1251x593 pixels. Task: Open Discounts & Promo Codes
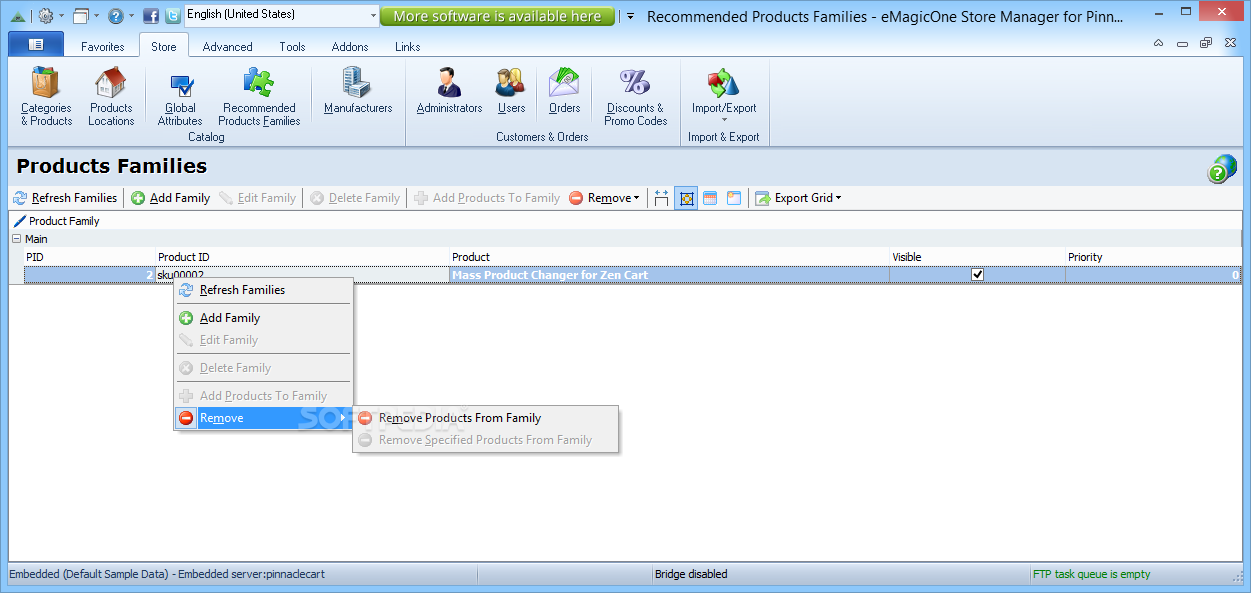point(635,97)
